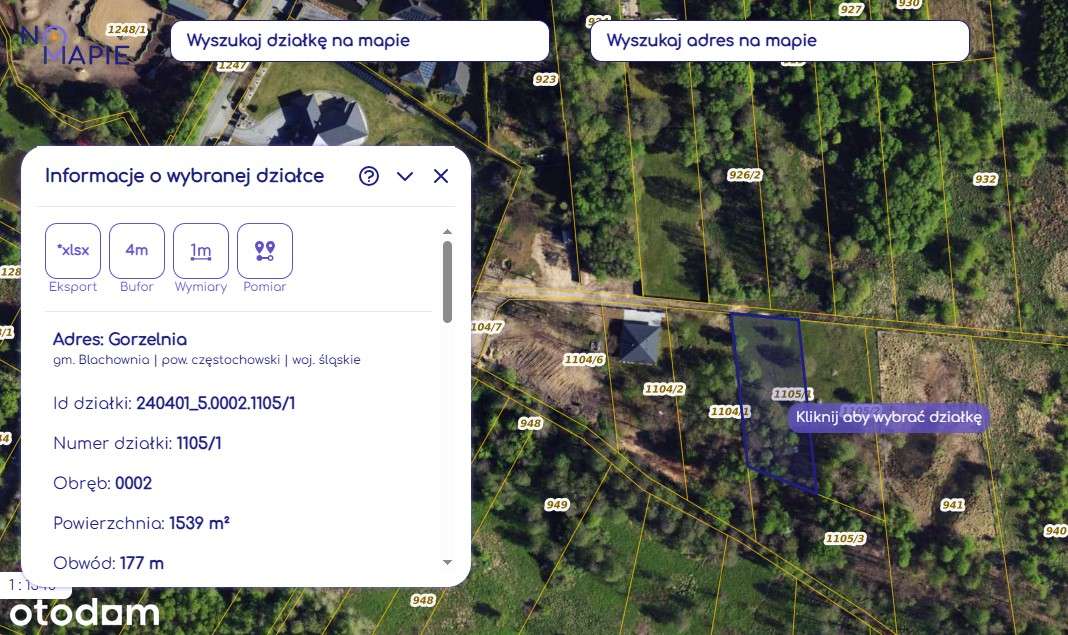Open the 4m Bufor tool
1068x635 pixels.
pyautogui.click(x=137, y=251)
